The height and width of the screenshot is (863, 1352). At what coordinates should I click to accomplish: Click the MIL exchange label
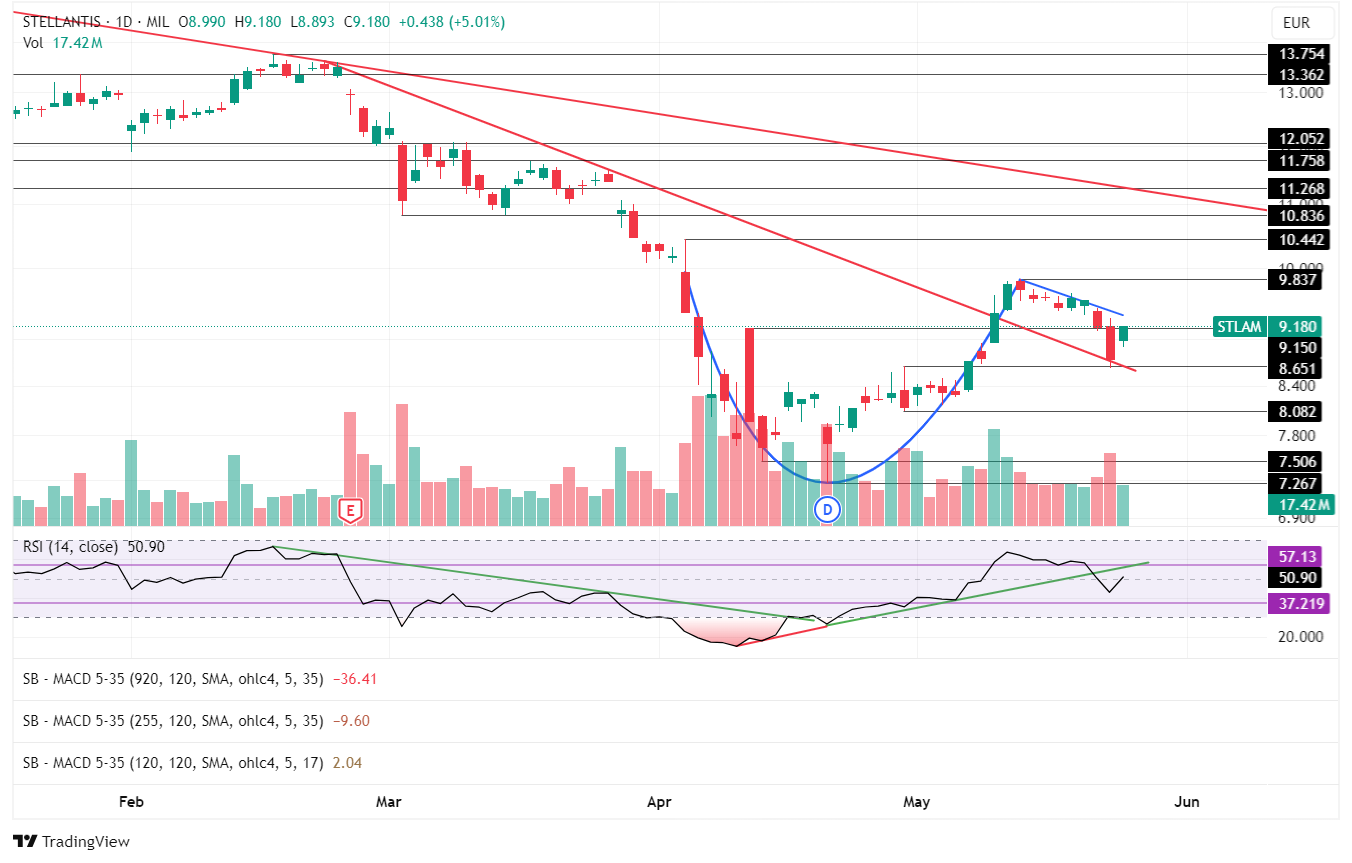click(x=159, y=22)
